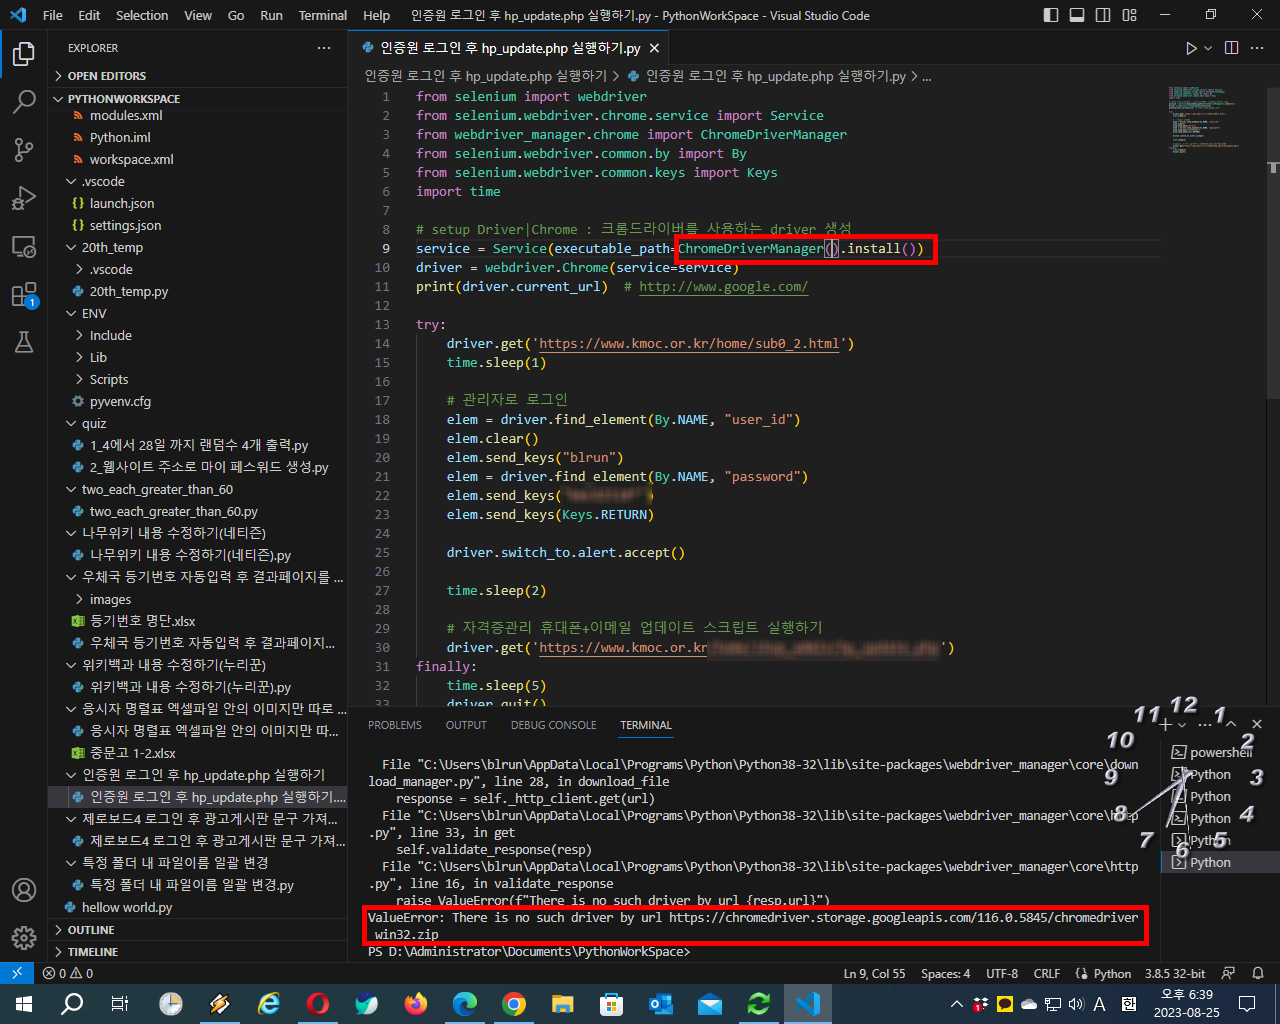Switch to OUTPUT panel tab
The height and width of the screenshot is (1024, 1280).
(466, 725)
